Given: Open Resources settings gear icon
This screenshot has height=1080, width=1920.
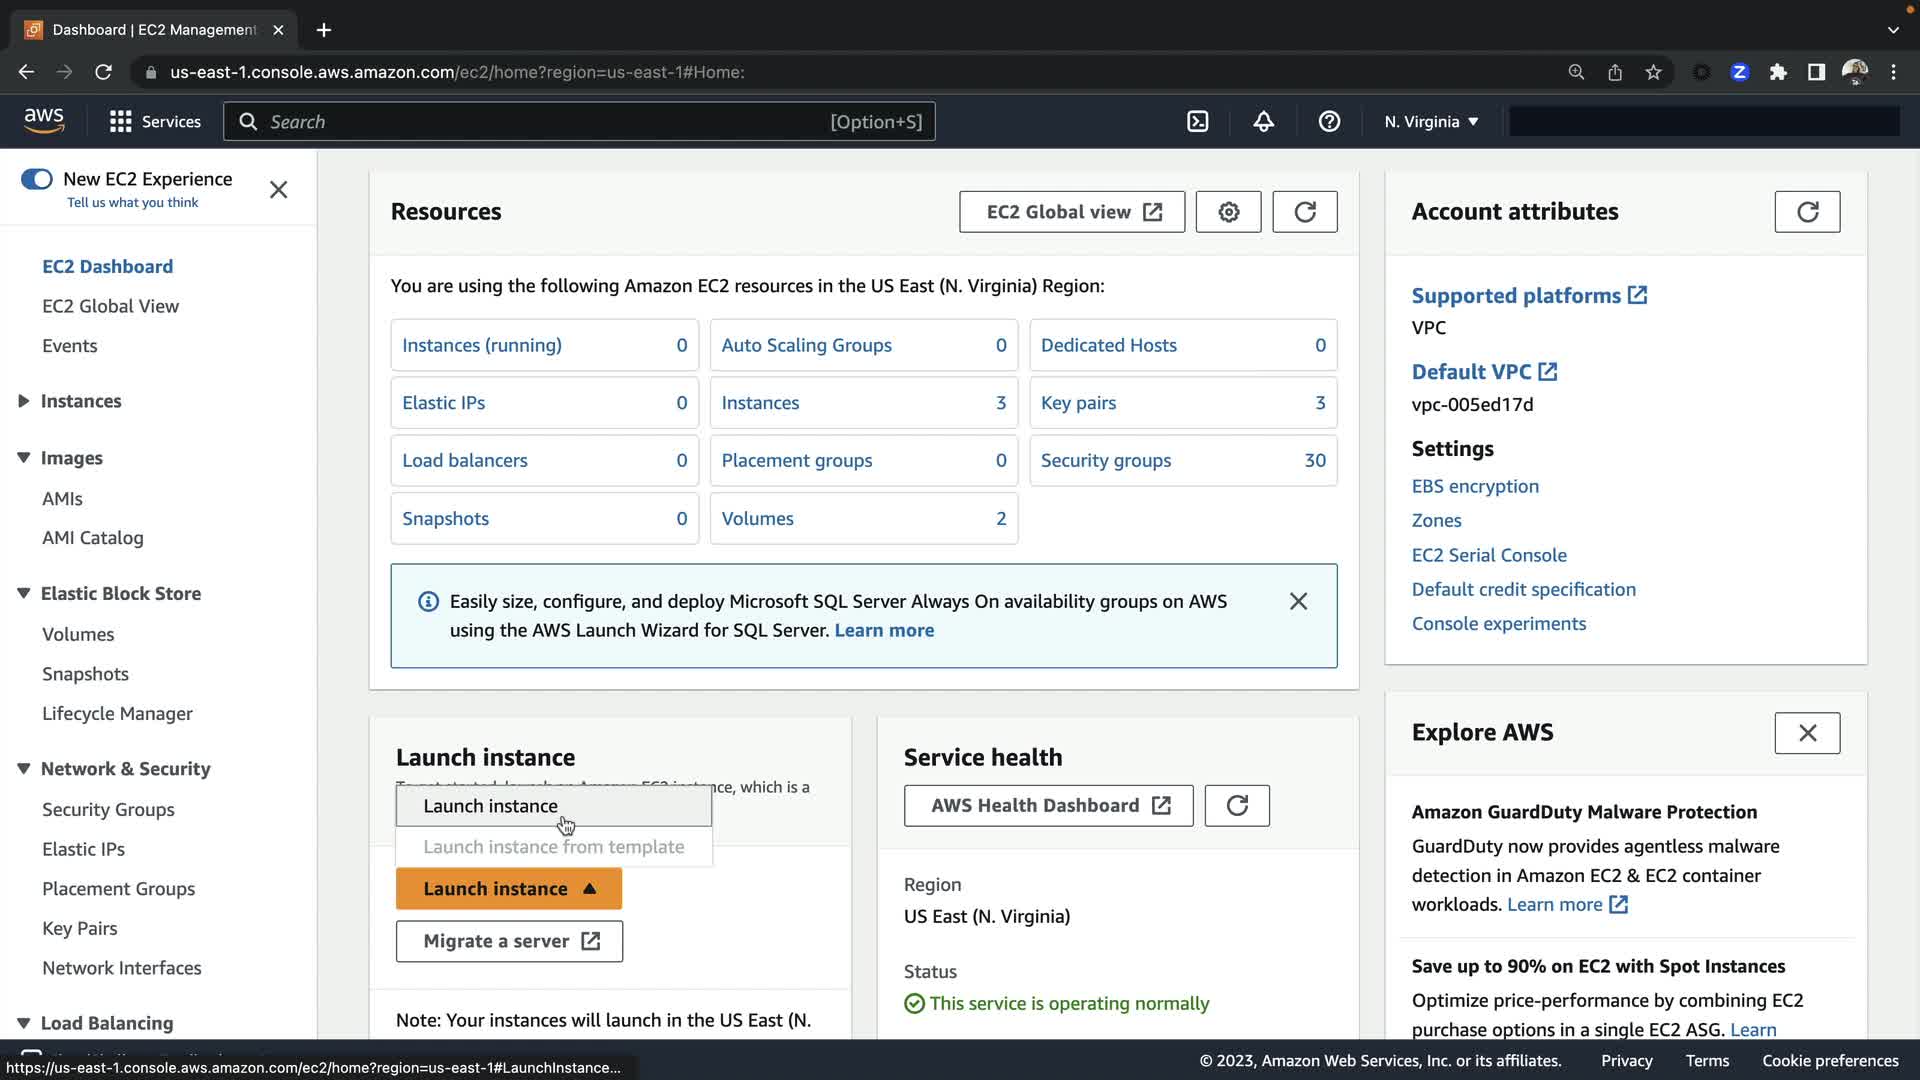Looking at the screenshot, I should pyautogui.click(x=1228, y=212).
